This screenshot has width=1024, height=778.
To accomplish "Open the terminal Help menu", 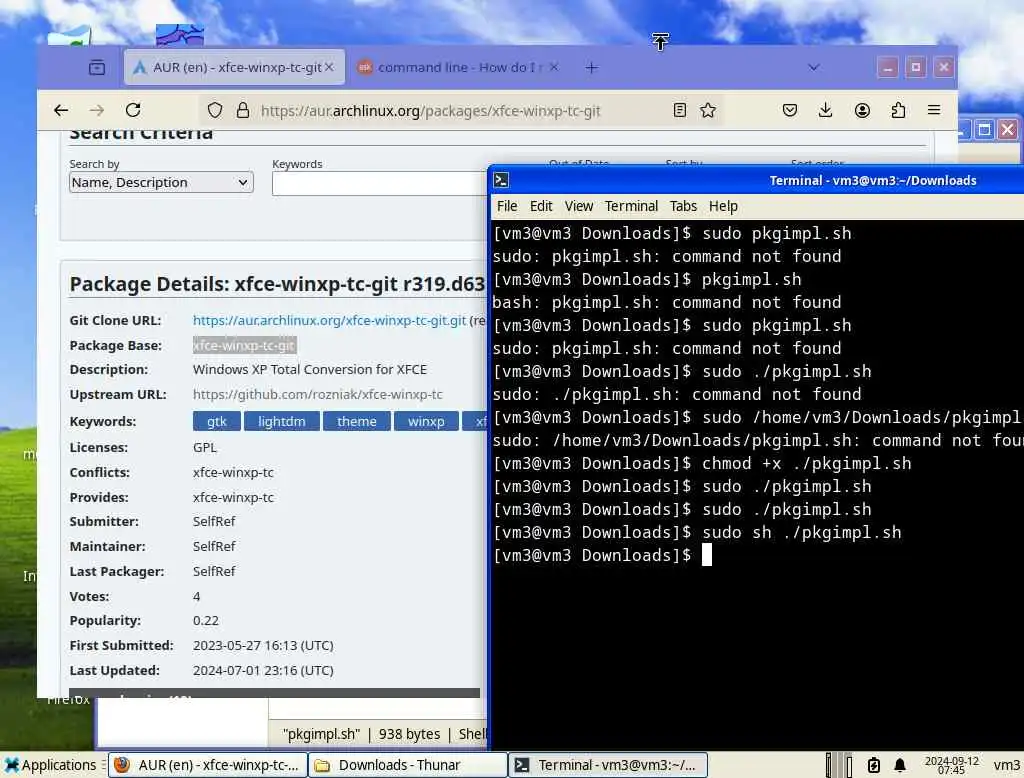I will 723,206.
